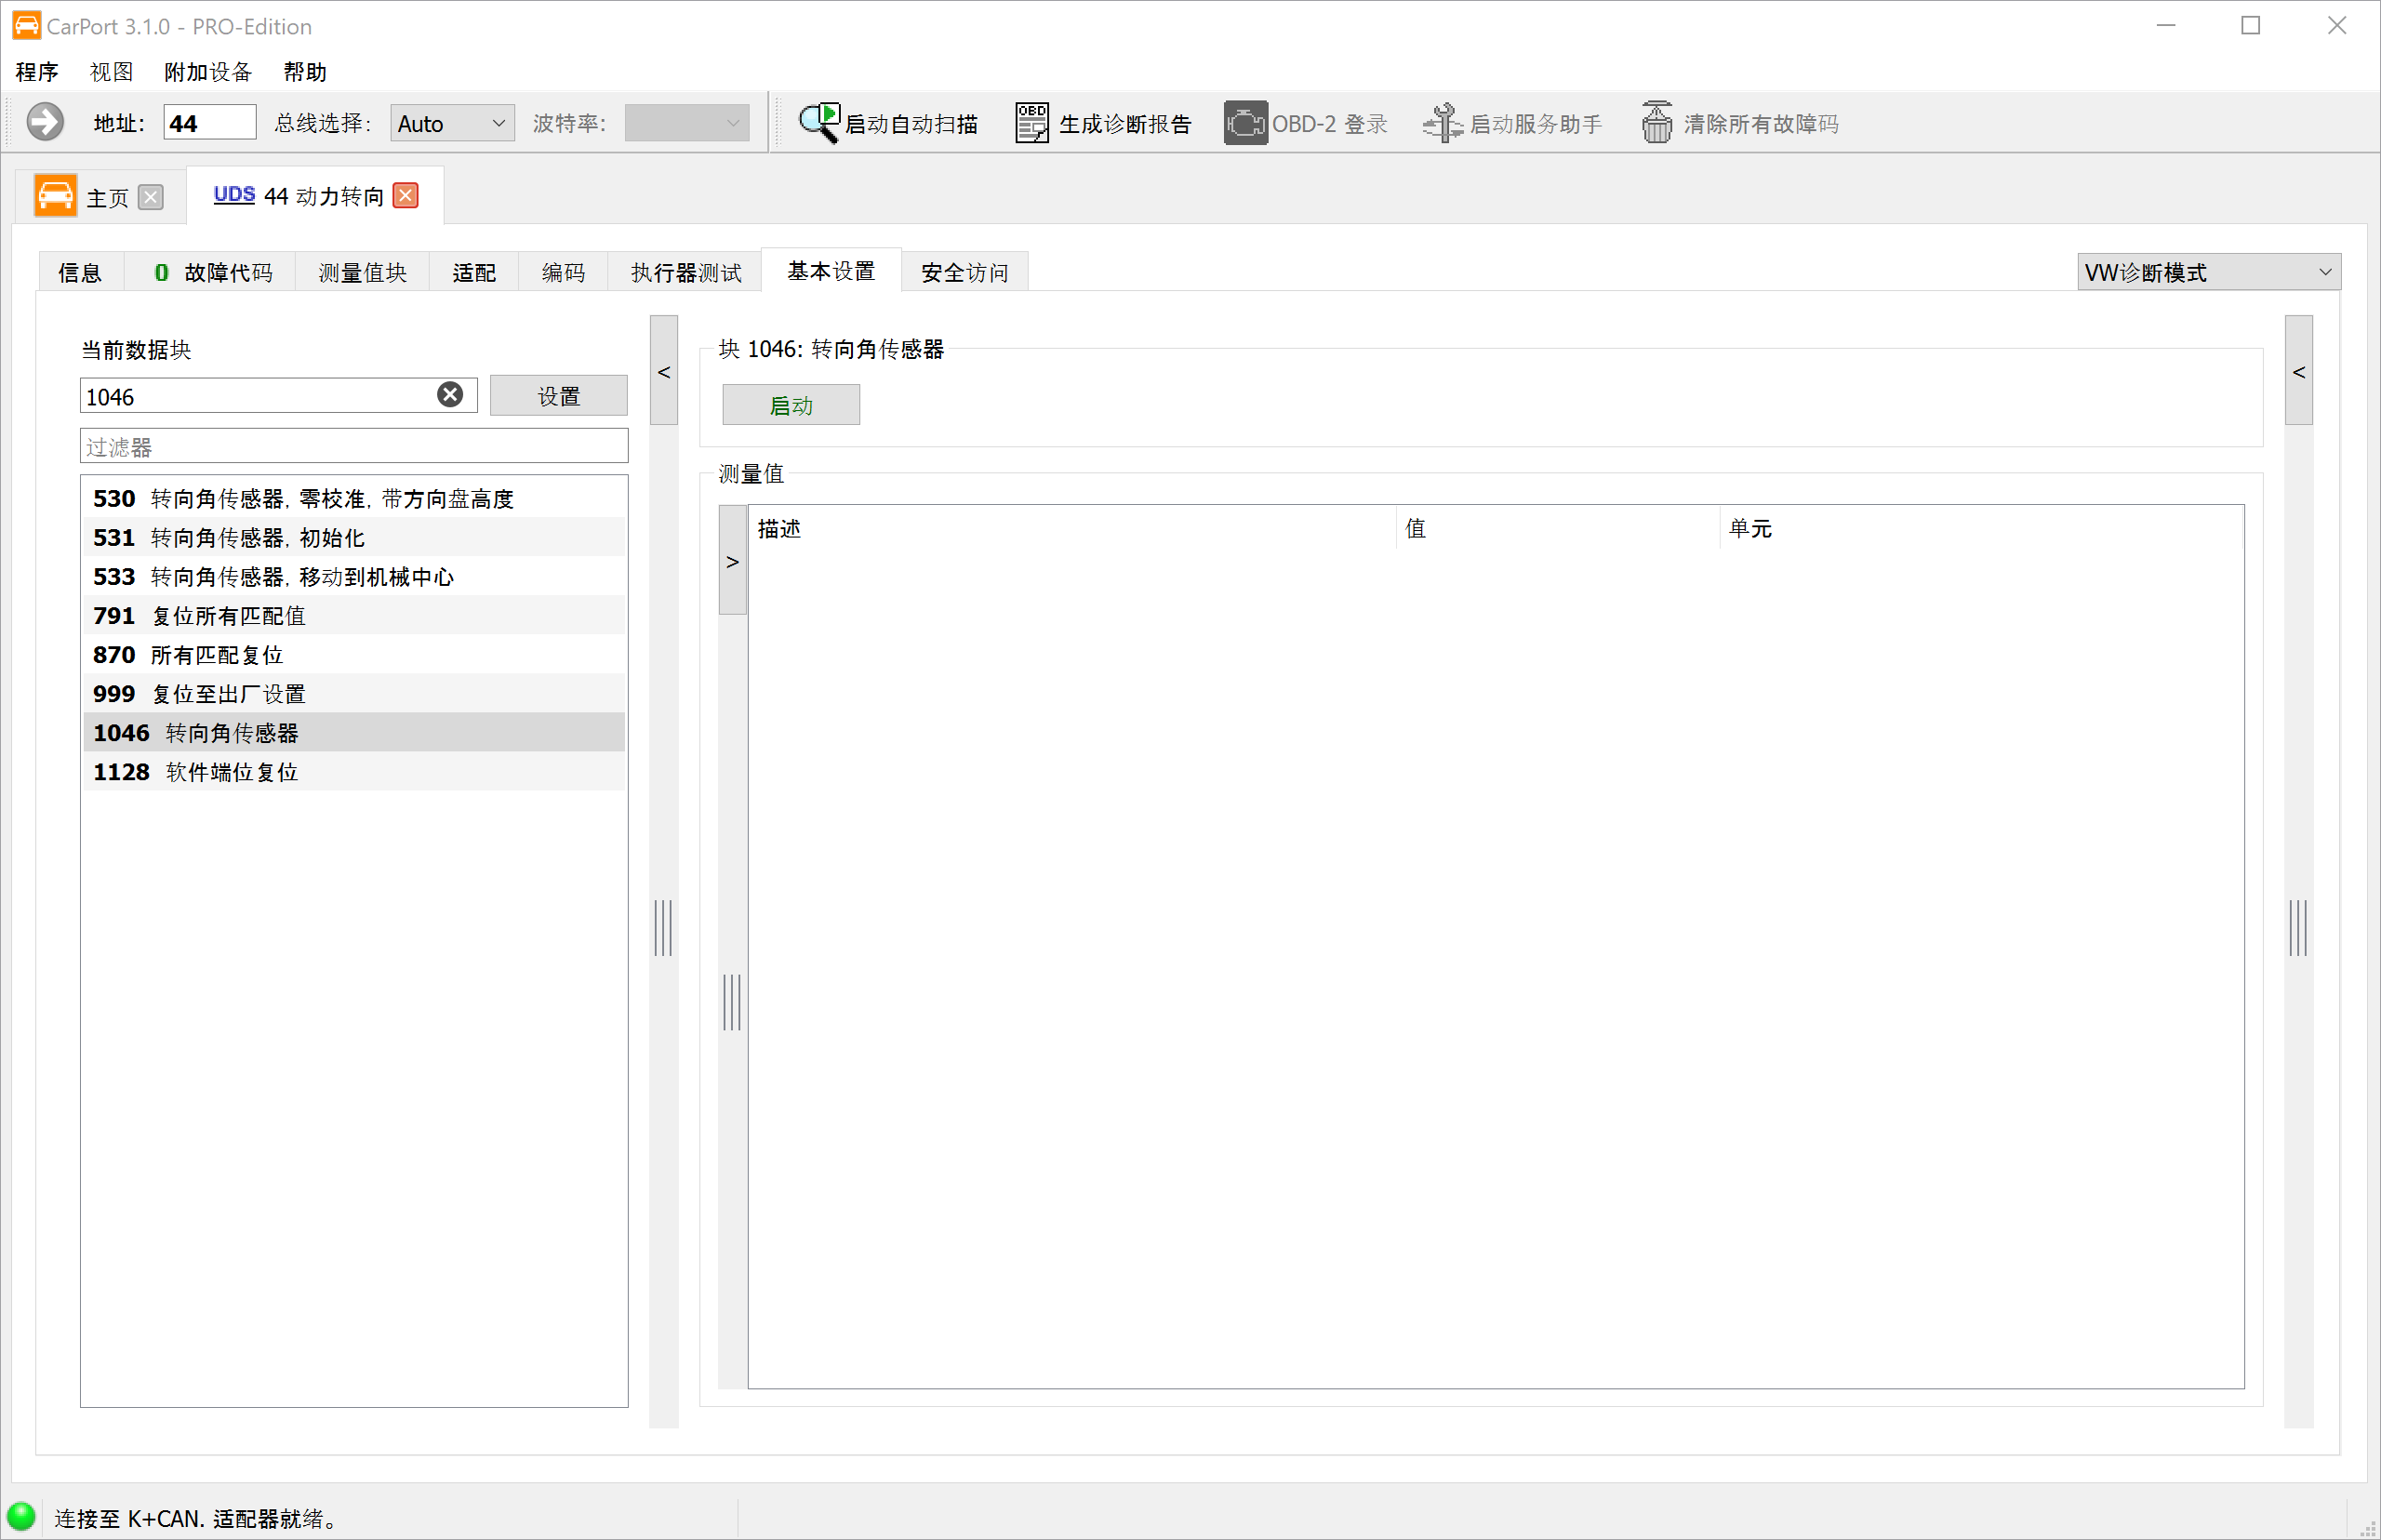Clear the current data block field
This screenshot has height=1540, width=2381.
pyautogui.click(x=450, y=395)
